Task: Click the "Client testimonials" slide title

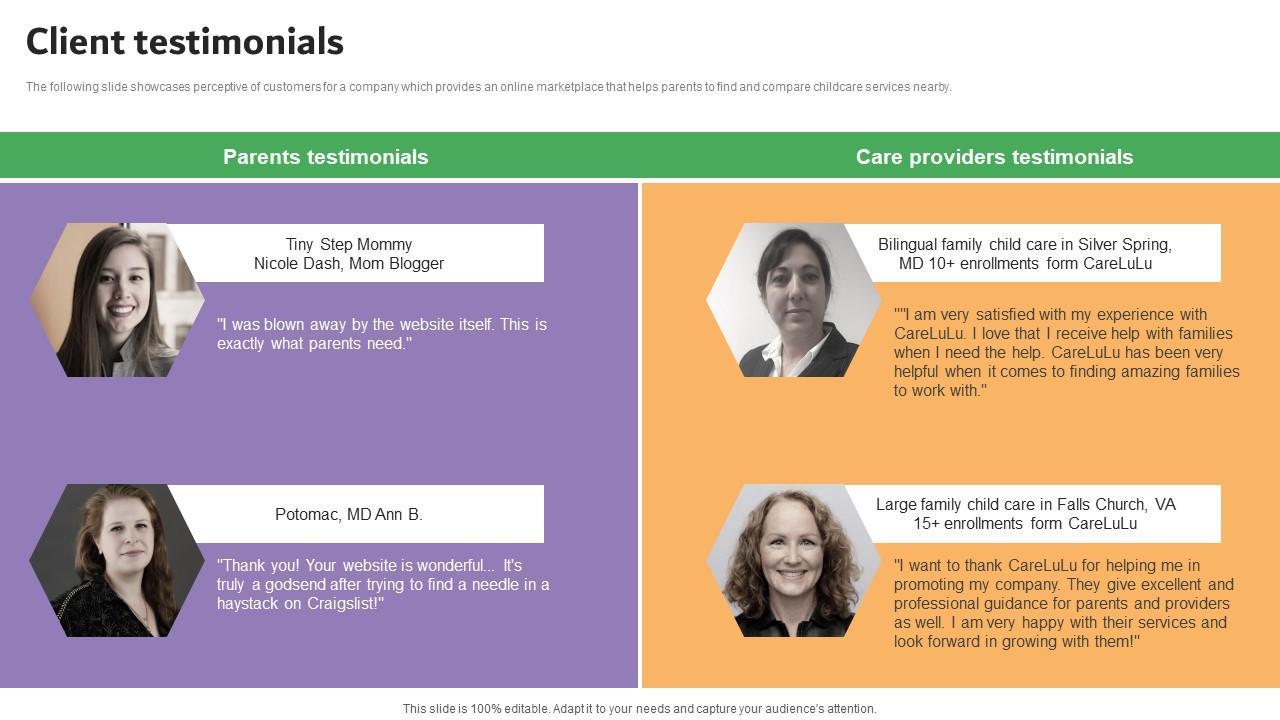Action: [185, 42]
